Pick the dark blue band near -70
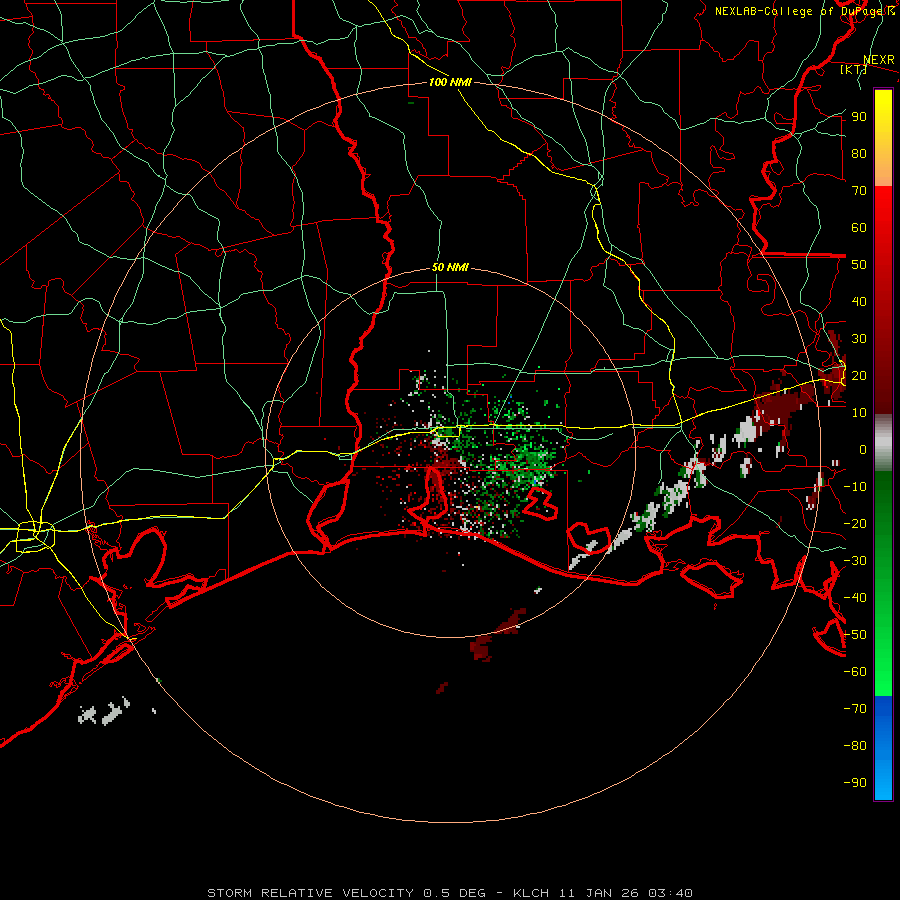Image resolution: width=900 pixels, height=900 pixels. pos(883,709)
